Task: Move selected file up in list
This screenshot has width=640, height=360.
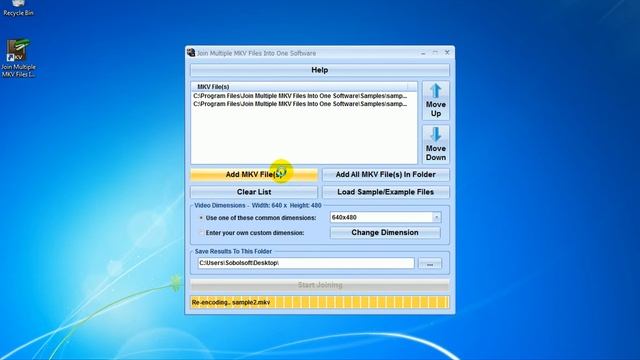Action: (x=436, y=100)
